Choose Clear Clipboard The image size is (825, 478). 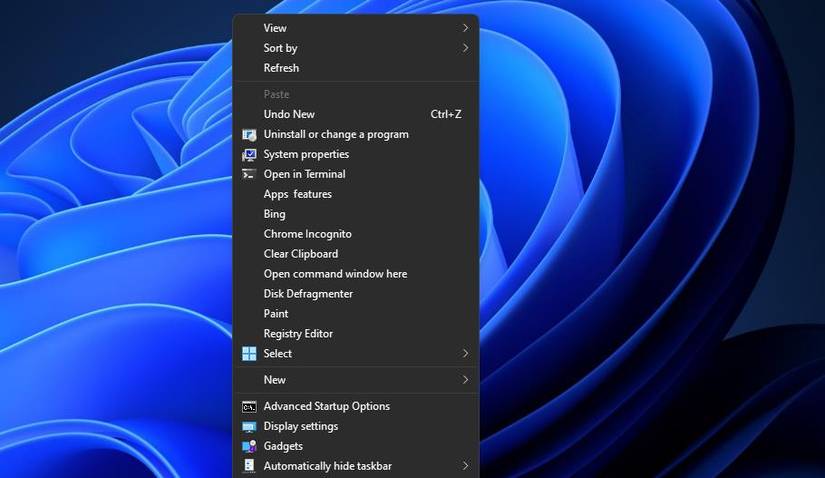point(356,254)
